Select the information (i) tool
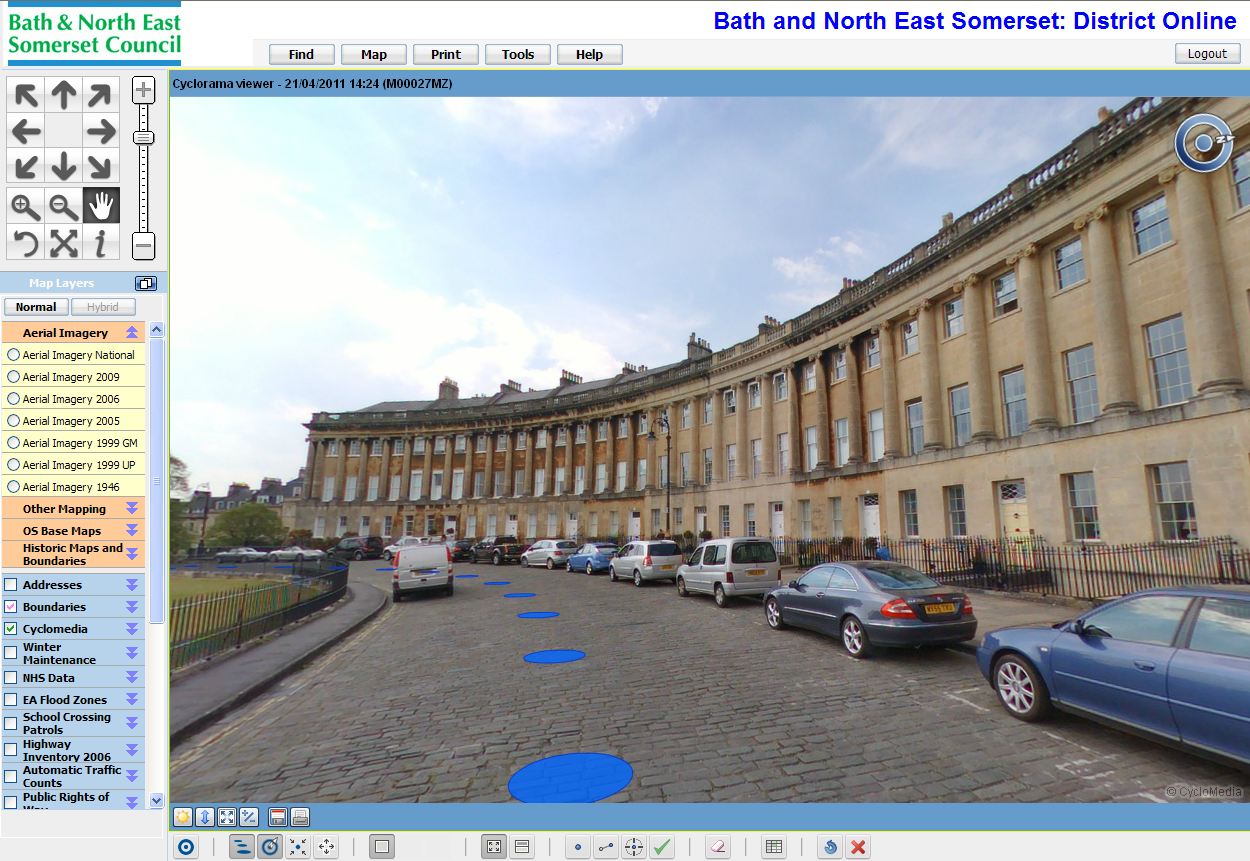 point(100,243)
